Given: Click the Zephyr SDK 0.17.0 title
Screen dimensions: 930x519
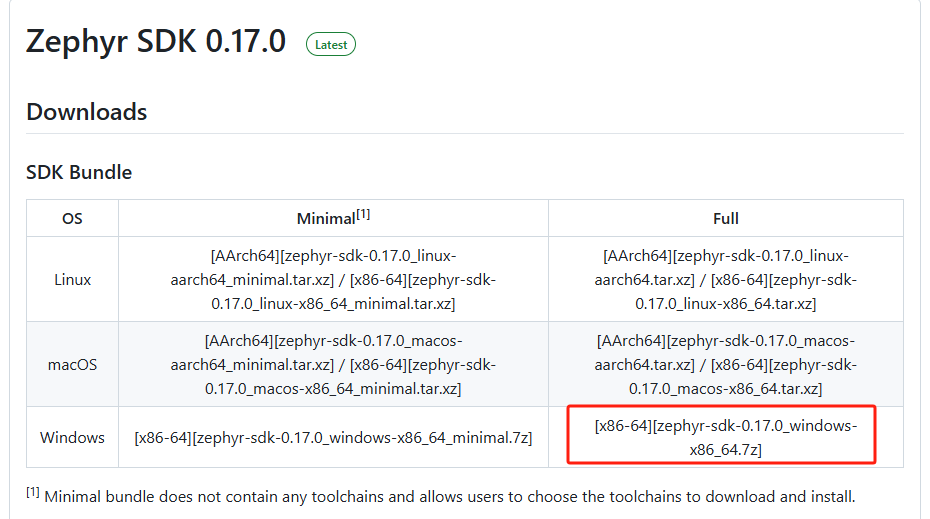Looking at the screenshot, I should click(156, 42).
